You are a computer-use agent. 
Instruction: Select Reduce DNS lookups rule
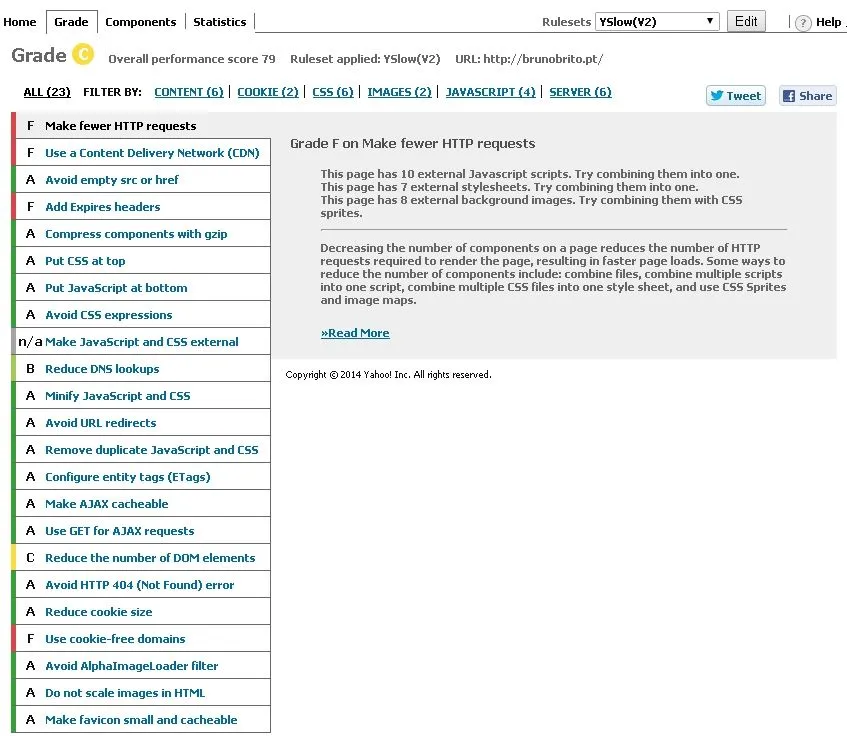click(143, 369)
